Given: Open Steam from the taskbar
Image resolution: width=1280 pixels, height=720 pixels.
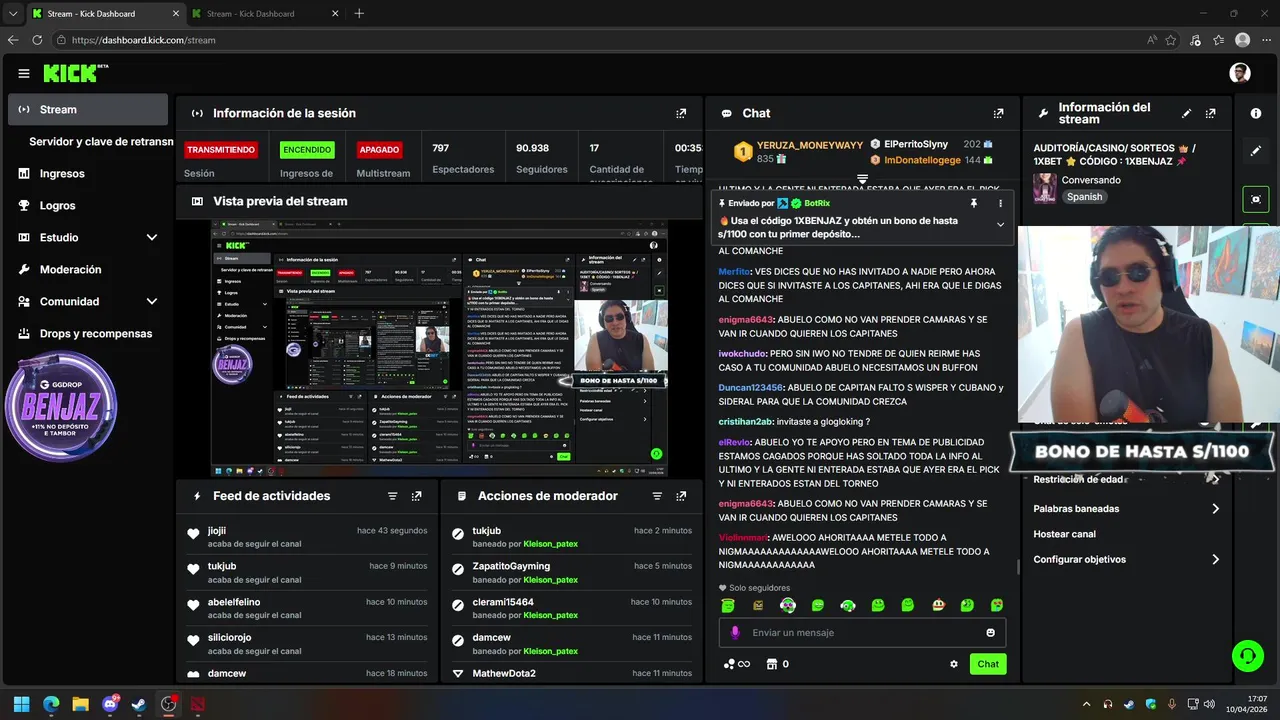Looking at the screenshot, I should [138, 704].
